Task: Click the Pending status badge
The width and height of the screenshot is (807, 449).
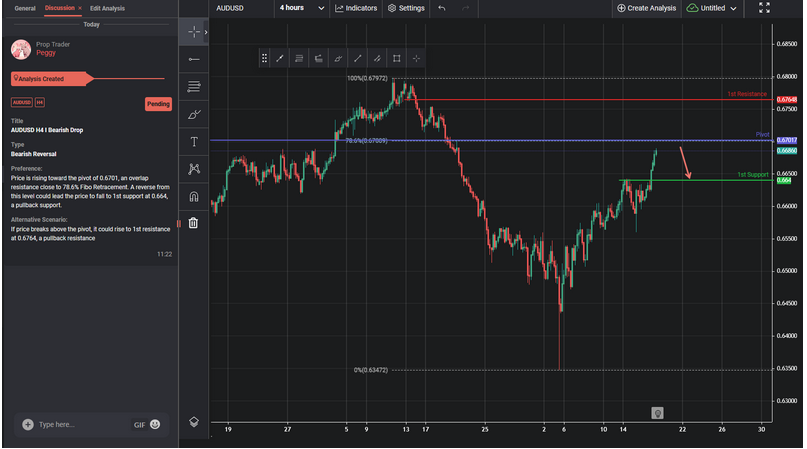Action: 158,104
